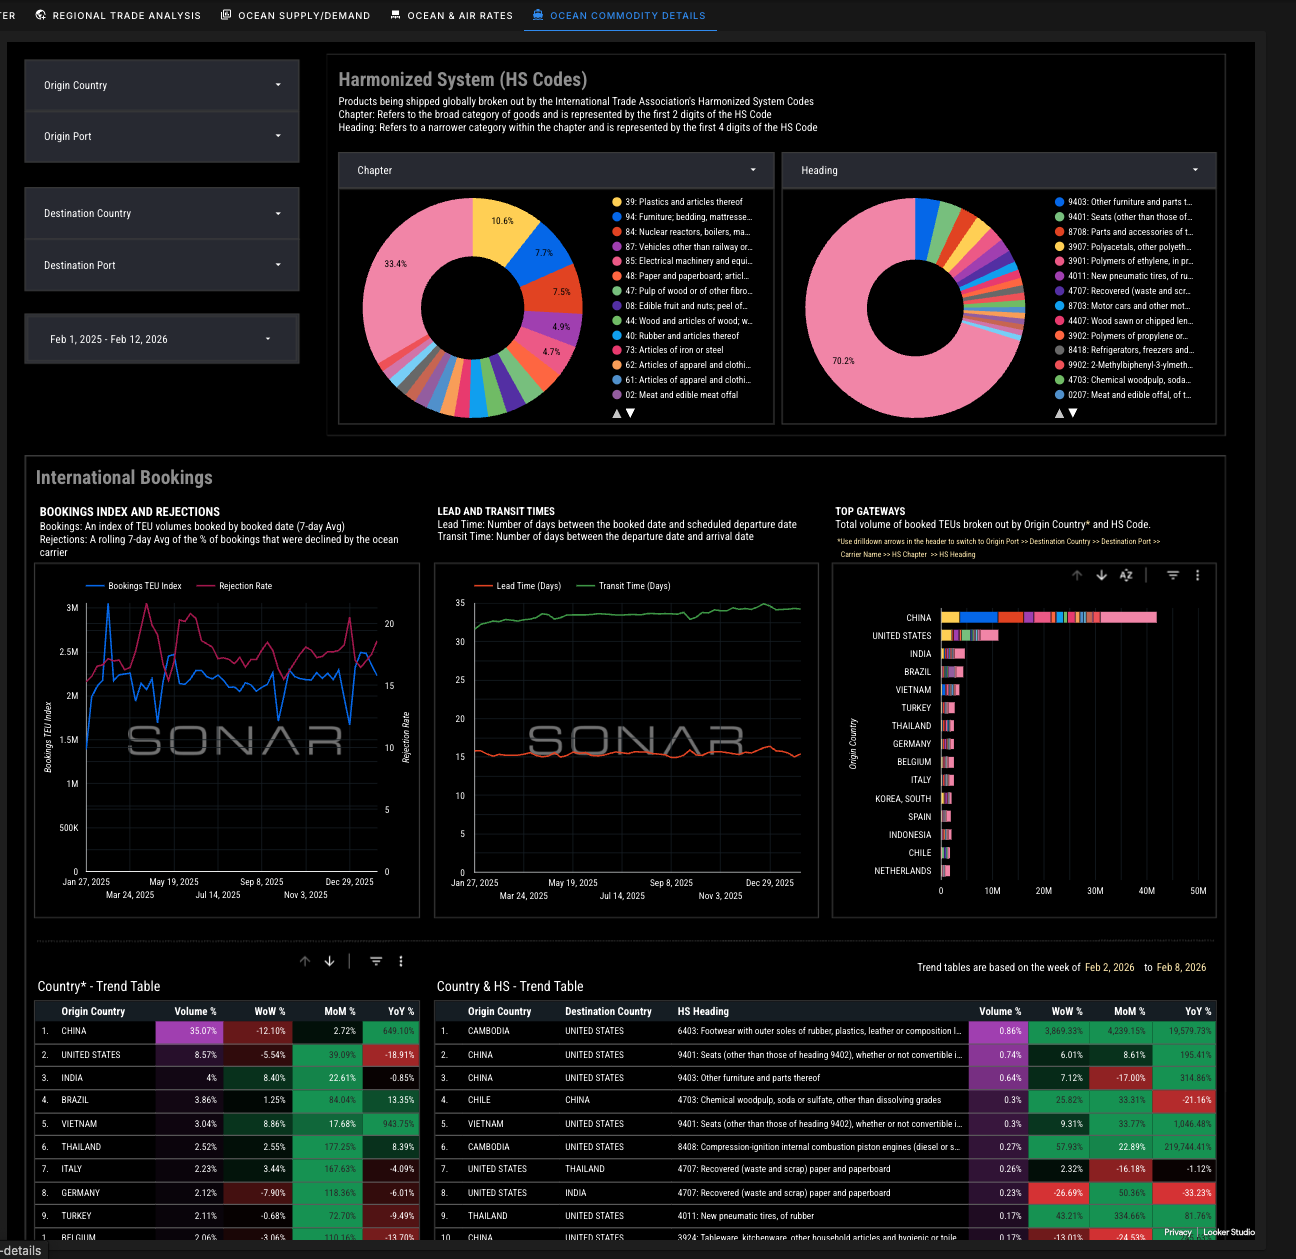Click filter icon in Top Gateways toolbar
This screenshot has width=1296, height=1259.
point(1173,575)
